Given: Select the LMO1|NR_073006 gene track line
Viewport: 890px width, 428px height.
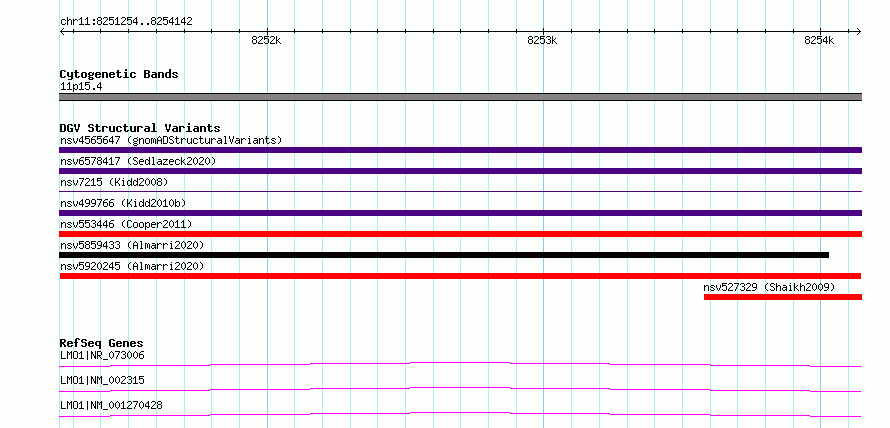Looking at the screenshot, I should (x=460, y=364).
